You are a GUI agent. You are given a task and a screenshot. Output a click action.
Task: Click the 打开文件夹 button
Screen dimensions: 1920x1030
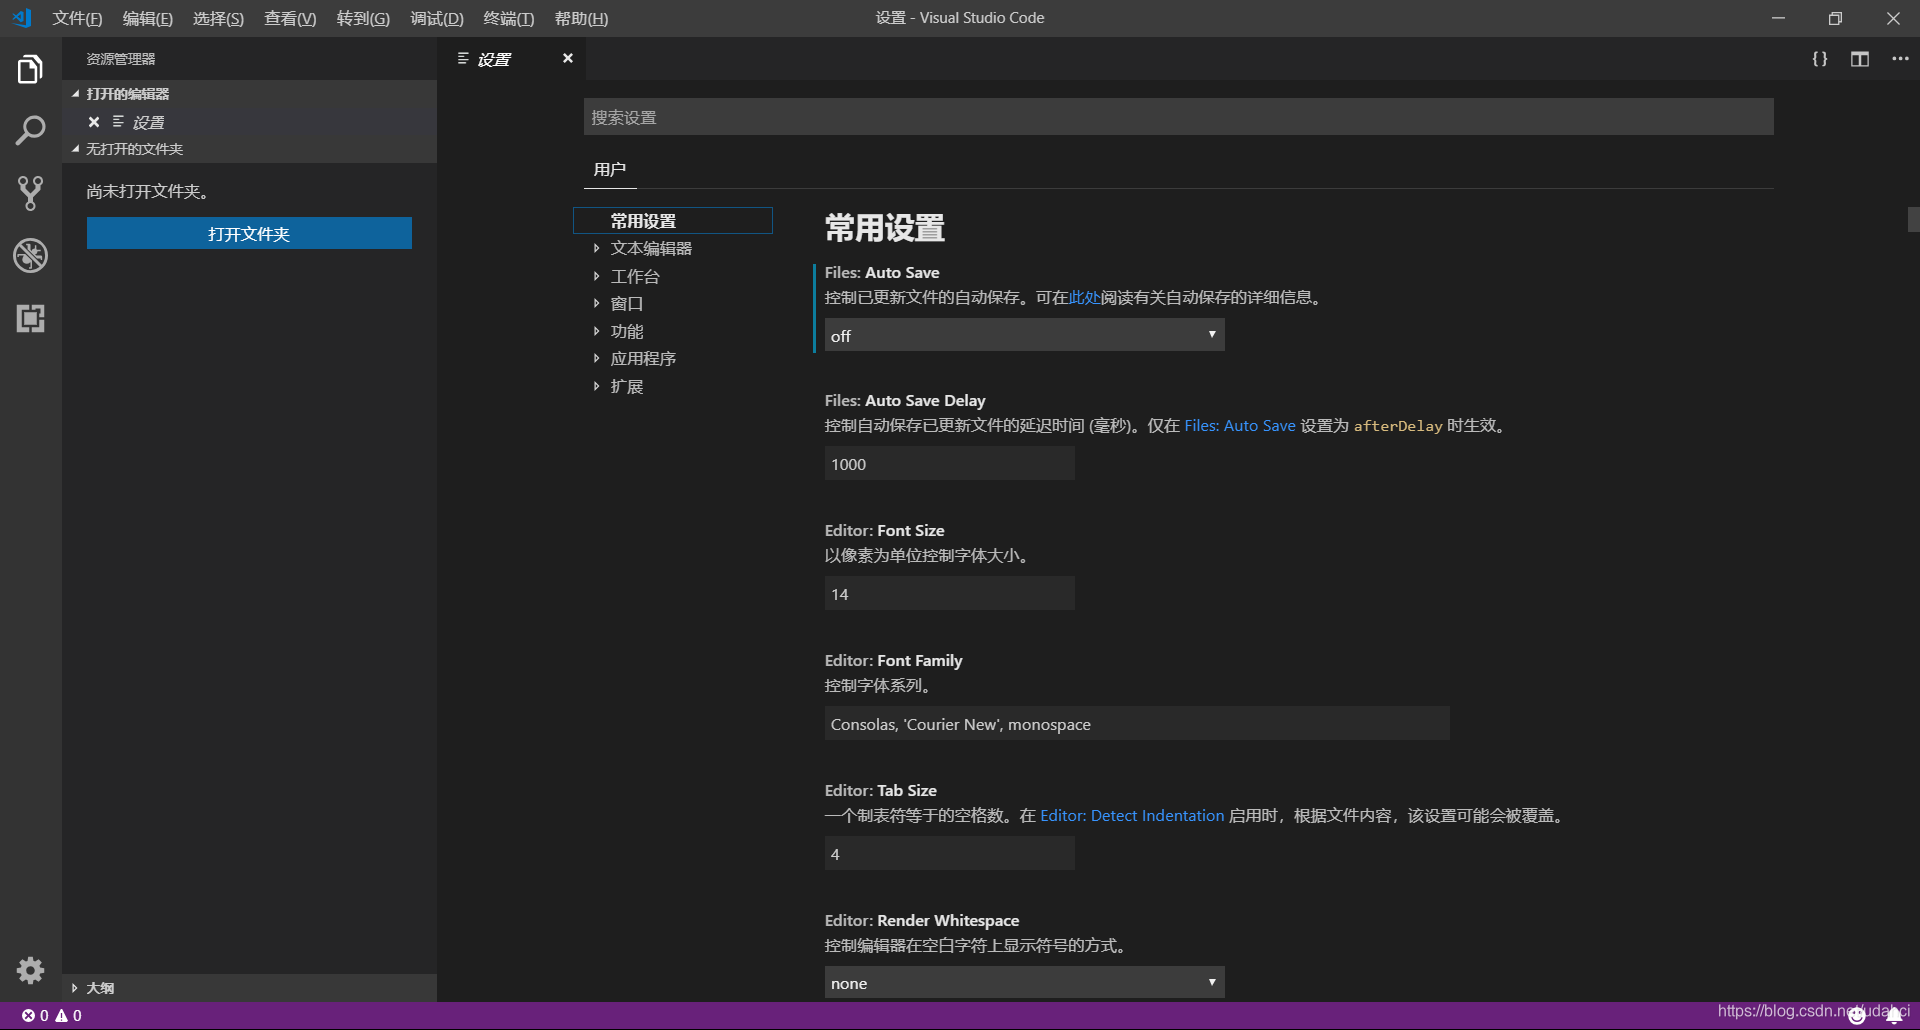tap(249, 233)
